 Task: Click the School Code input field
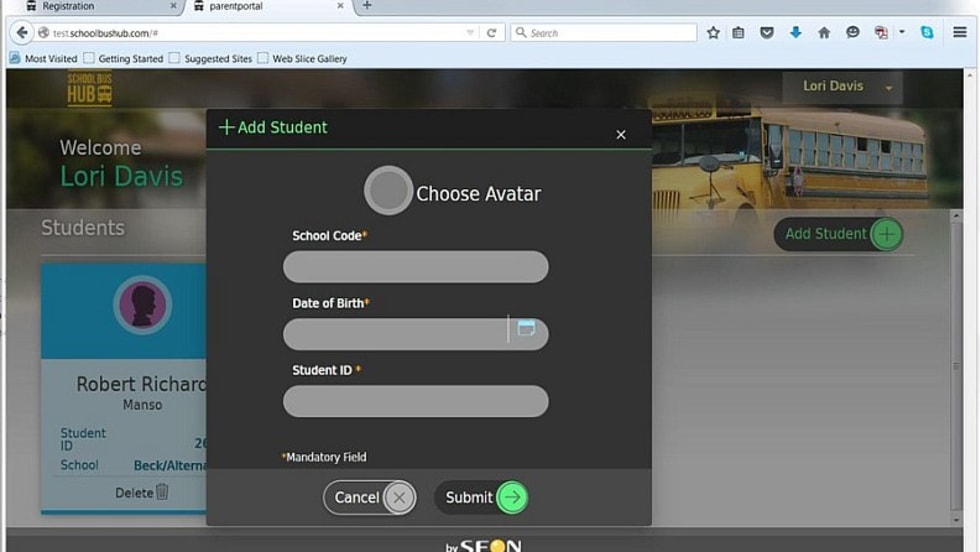click(415, 267)
